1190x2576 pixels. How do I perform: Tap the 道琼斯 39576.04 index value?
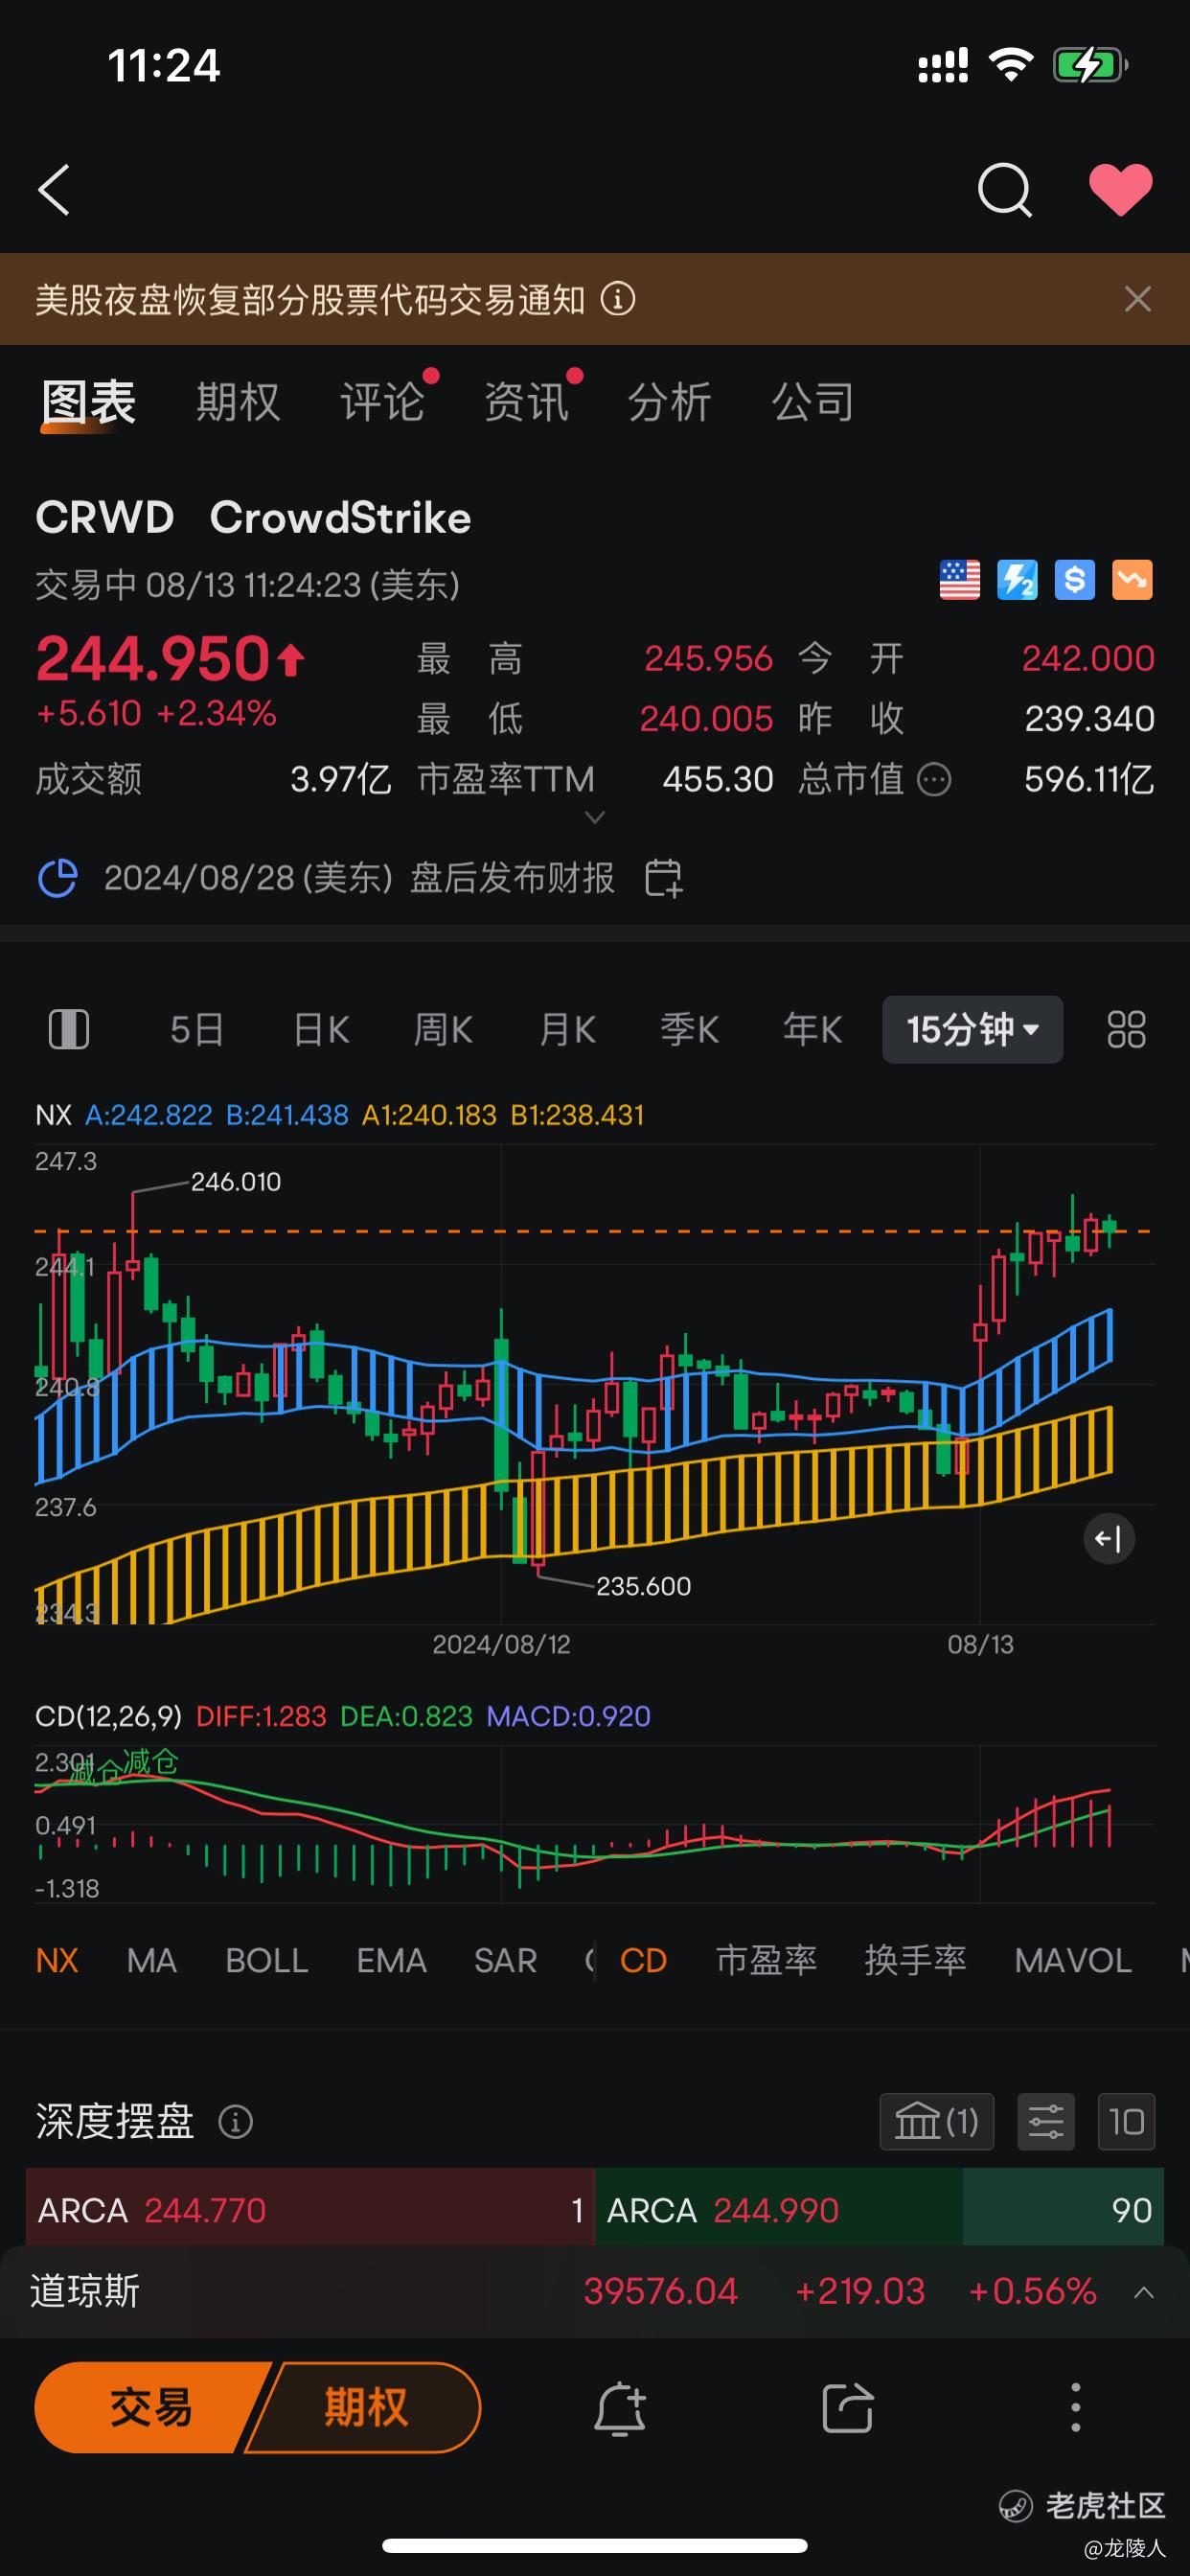[661, 2291]
